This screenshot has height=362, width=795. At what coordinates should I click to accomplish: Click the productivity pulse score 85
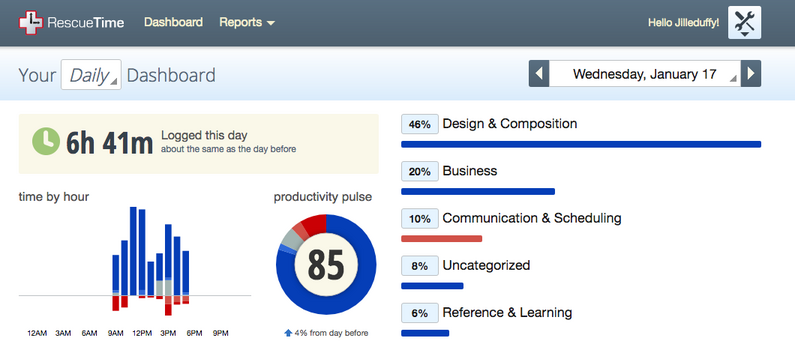tap(326, 265)
